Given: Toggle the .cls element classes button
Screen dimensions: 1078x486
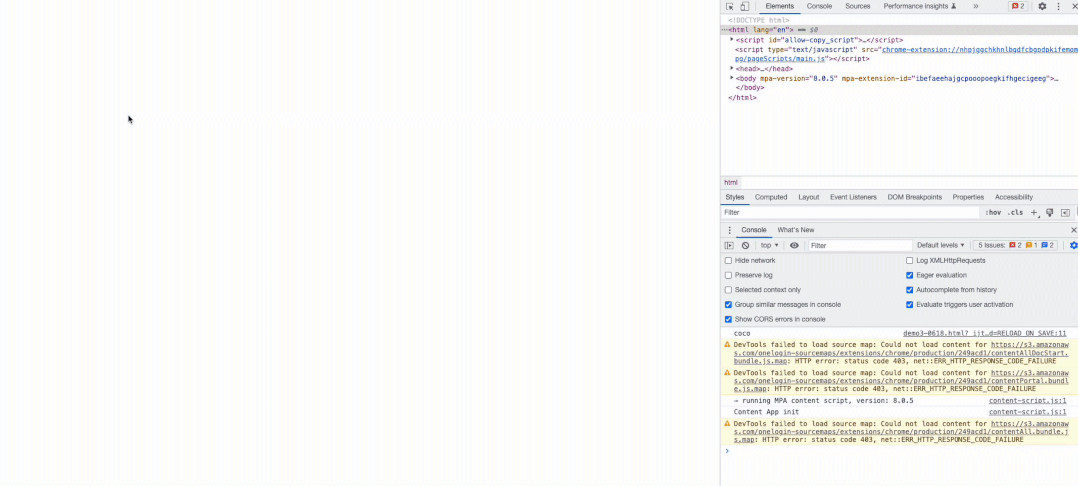Looking at the screenshot, I should [x=1015, y=213].
